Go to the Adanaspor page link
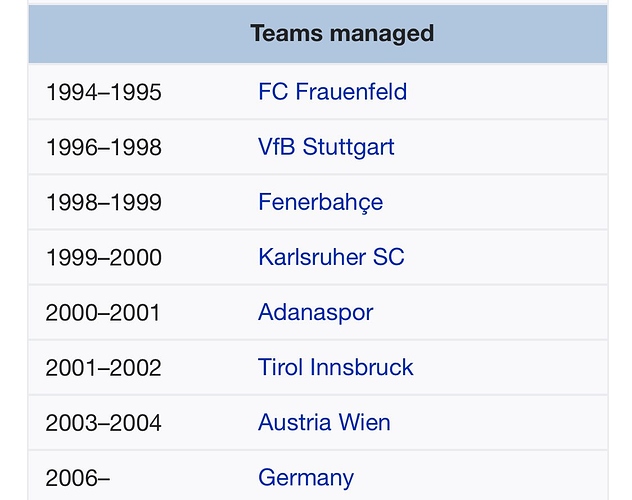This screenshot has height=500, width=632. click(x=315, y=312)
